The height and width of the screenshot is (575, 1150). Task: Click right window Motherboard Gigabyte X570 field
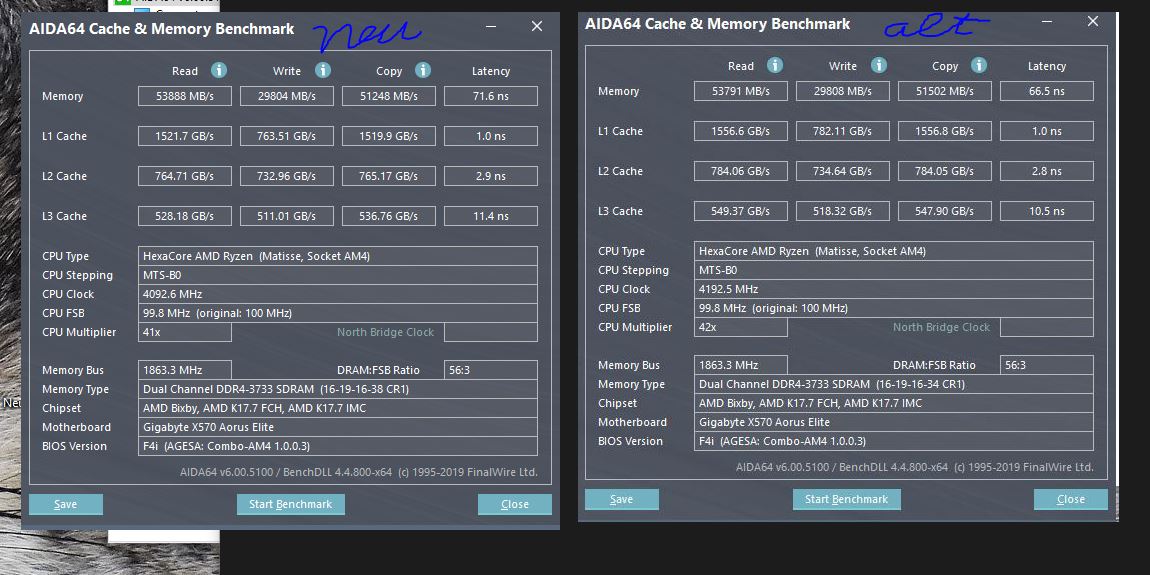coord(894,422)
